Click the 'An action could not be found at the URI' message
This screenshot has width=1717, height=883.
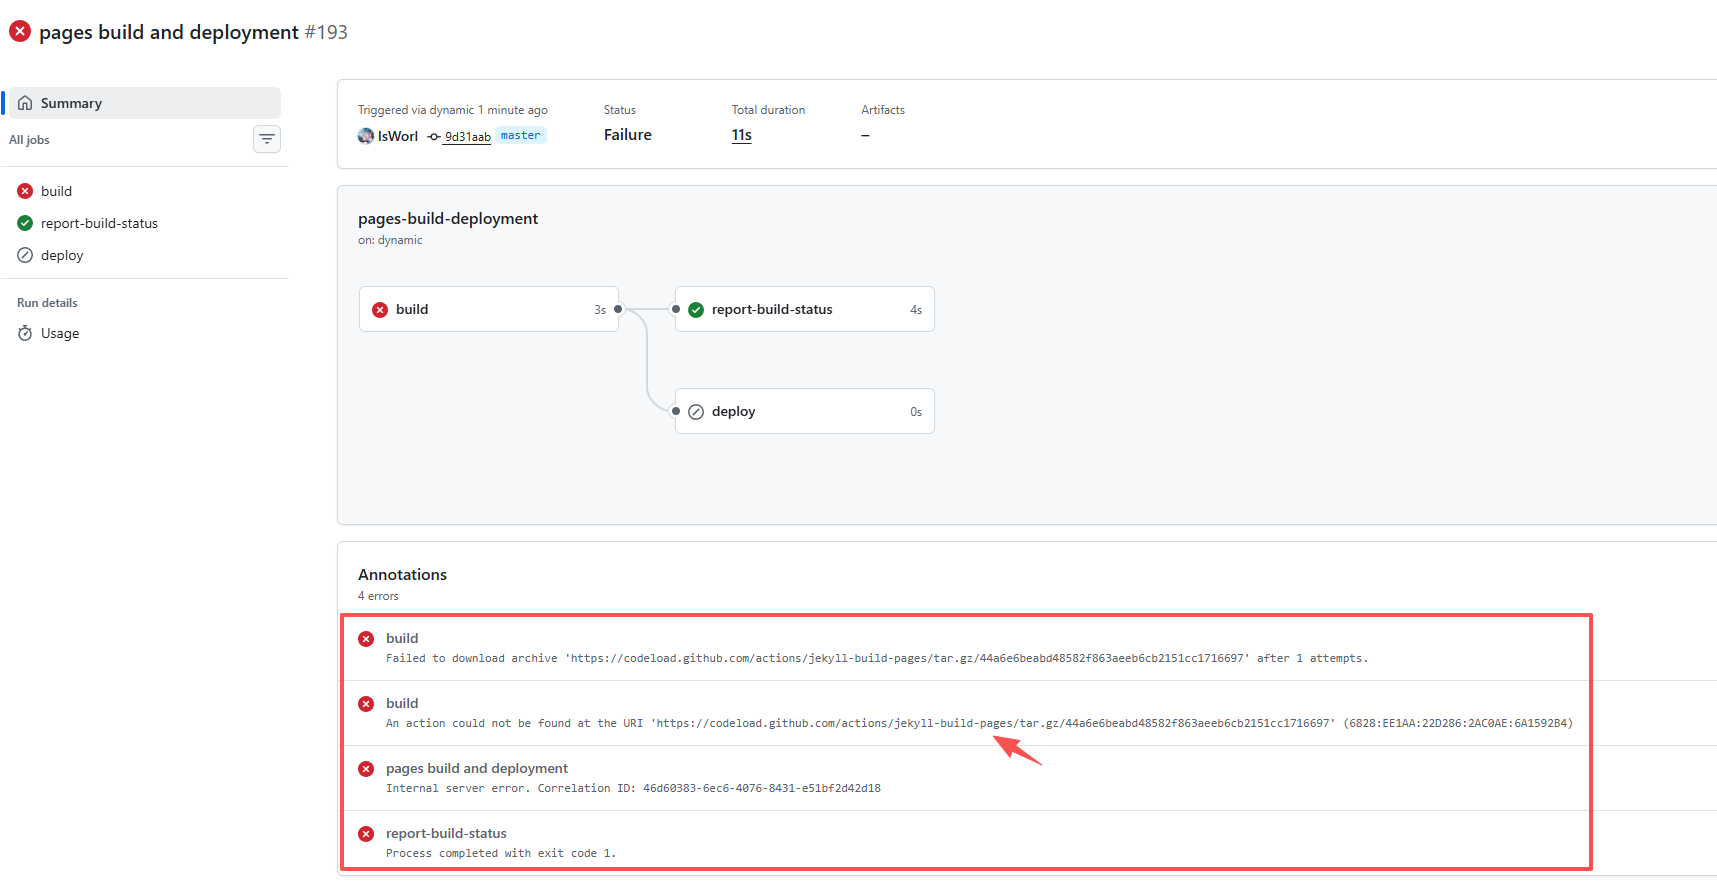(x=979, y=723)
